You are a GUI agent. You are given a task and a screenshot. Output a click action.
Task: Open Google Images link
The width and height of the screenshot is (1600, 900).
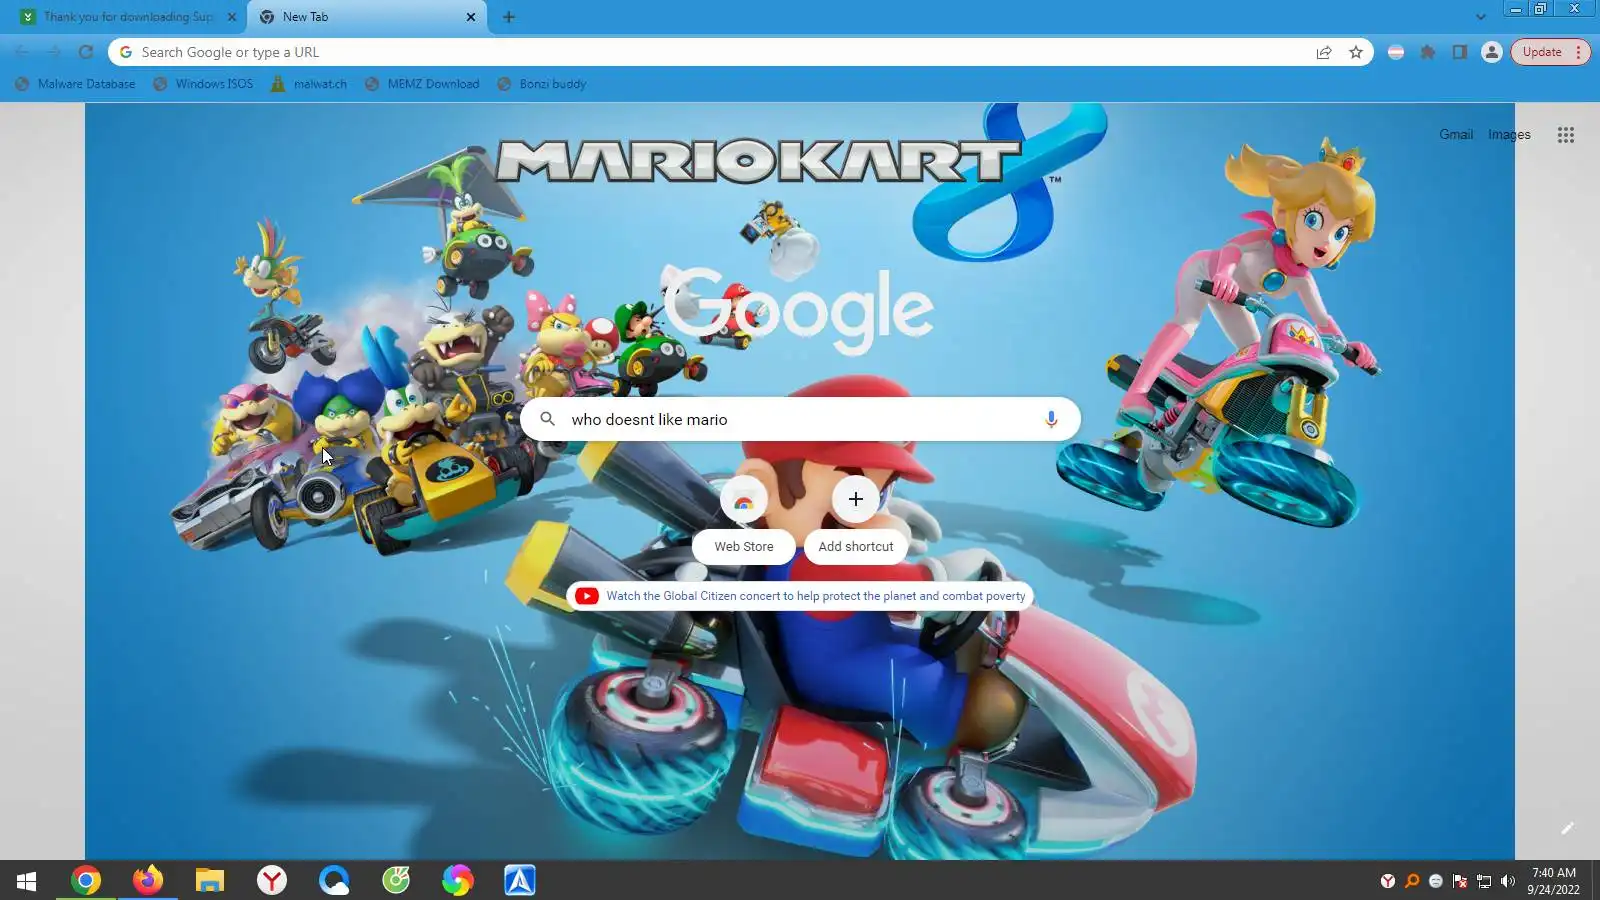click(1509, 134)
